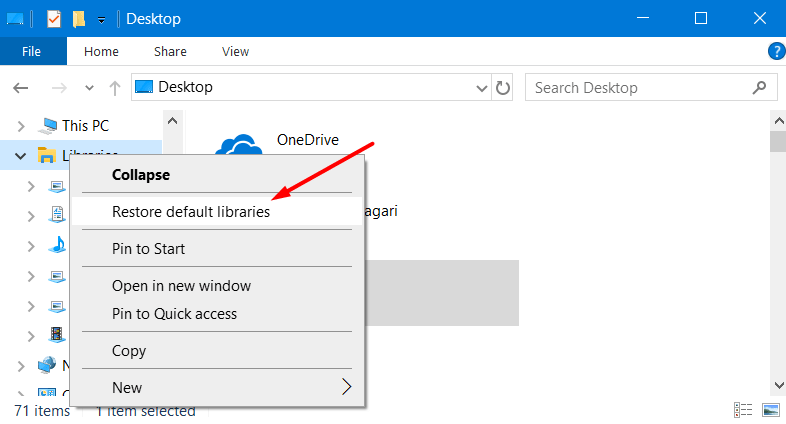Click the Back navigation arrow
Viewport: 786px width, 424px height.
click(x=21, y=88)
